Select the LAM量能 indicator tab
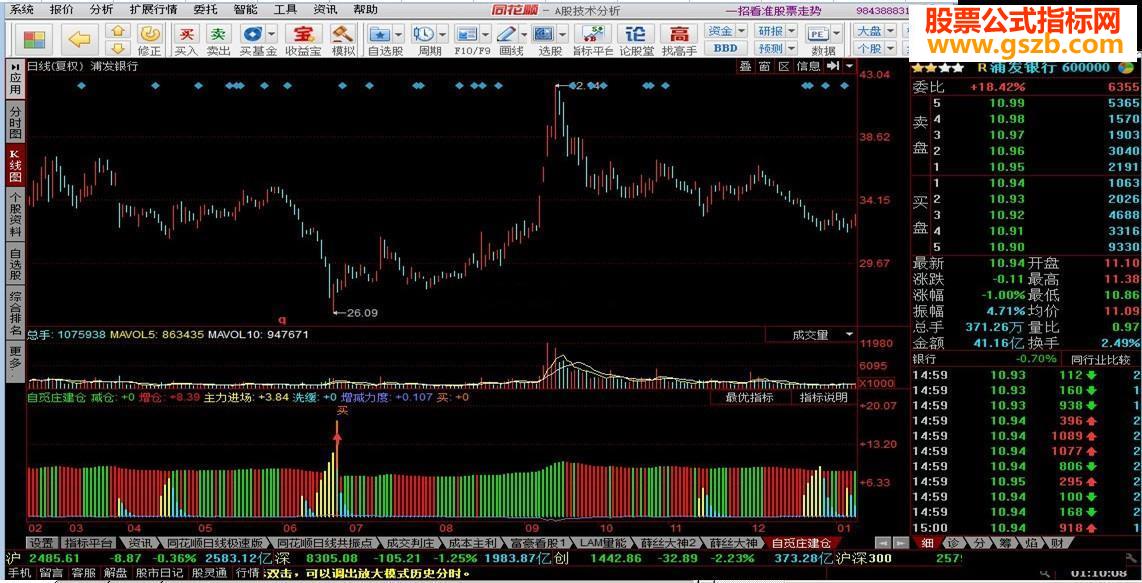 click(x=603, y=543)
